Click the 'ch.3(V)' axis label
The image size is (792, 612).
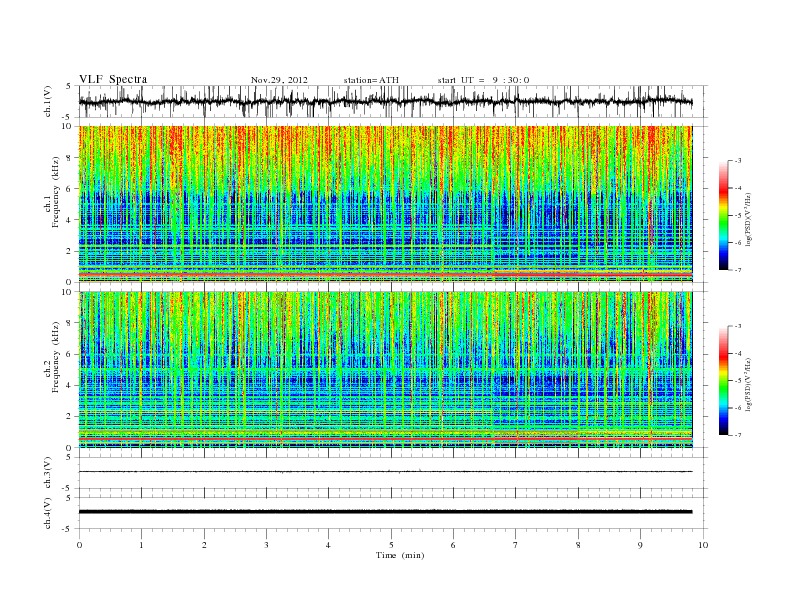coord(48,473)
